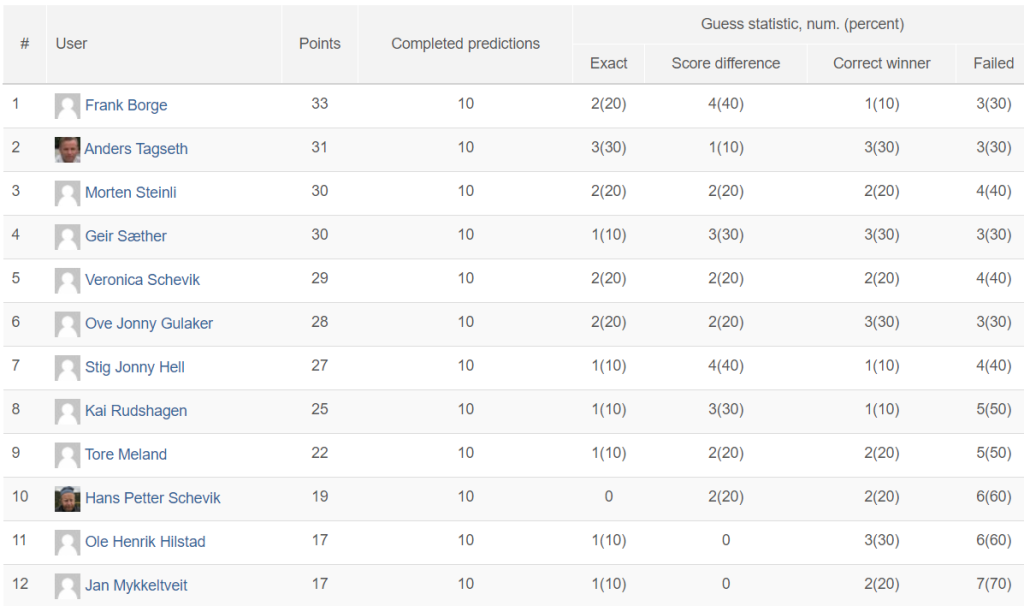Click Tore Meland's default avatar icon
Screen dimensions: 1024x606
click(x=67, y=455)
